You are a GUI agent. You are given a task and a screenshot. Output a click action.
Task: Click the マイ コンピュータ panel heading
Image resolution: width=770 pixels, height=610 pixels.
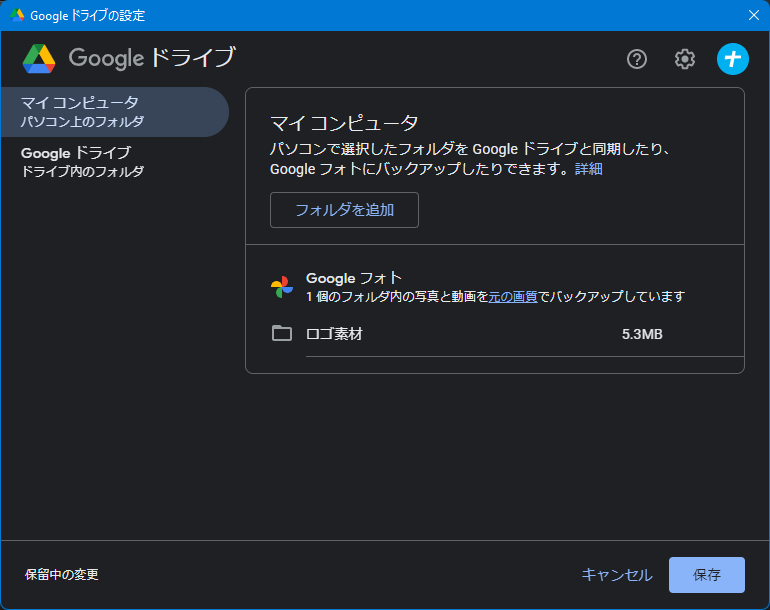tap(344, 123)
